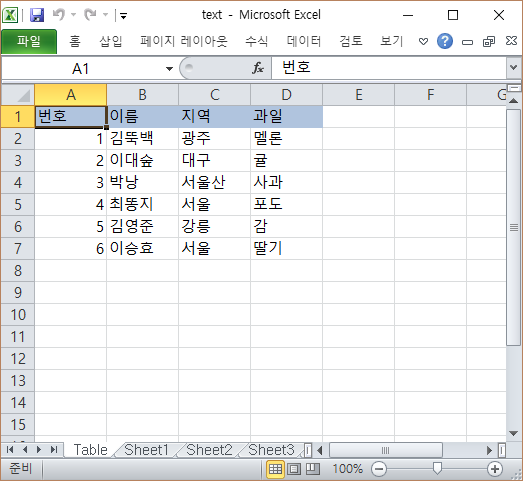This screenshot has height=481, width=523.
Task: Select column A header
Action: pyautogui.click(x=71, y=95)
